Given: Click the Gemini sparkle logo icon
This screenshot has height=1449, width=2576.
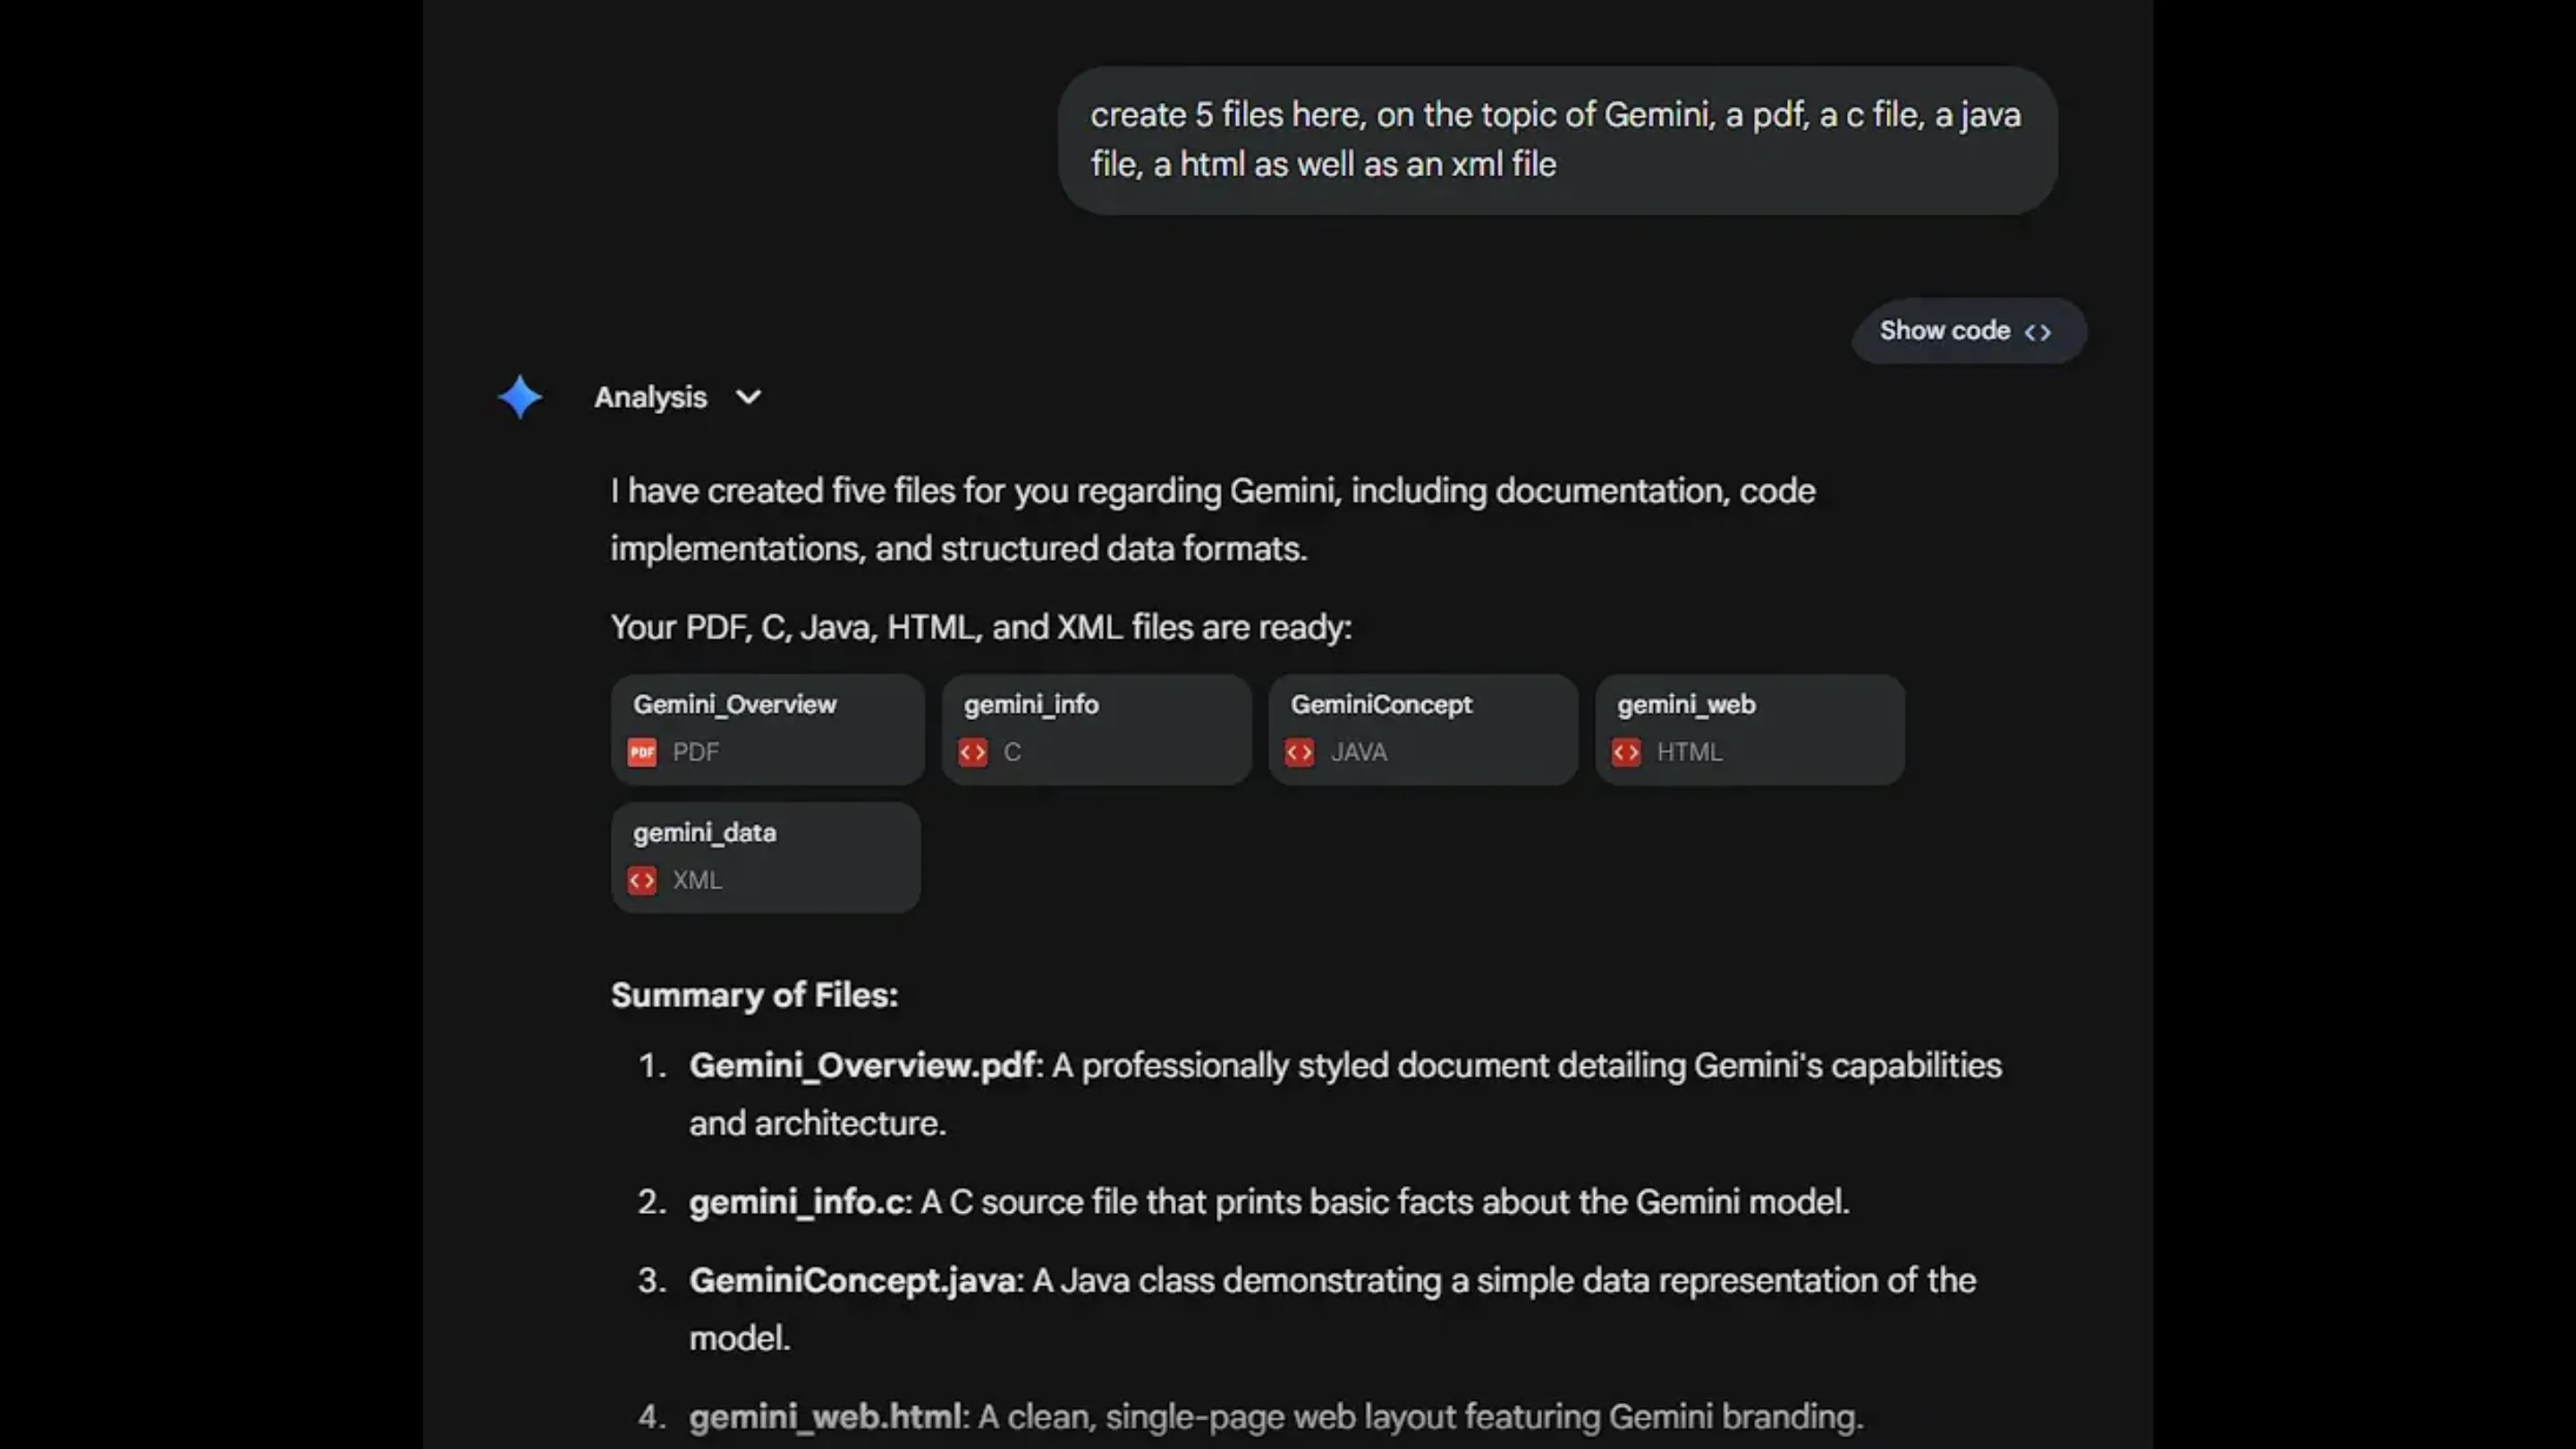Looking at the screenshot, I should [519, 397].
